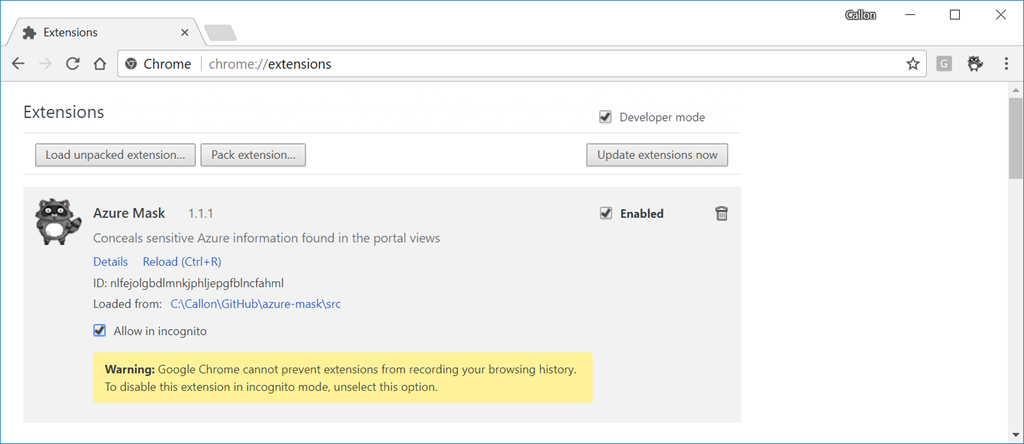The height and width of the screenshot is (444, 1024).
Task: Click the browser back arrow
Action: point(18,64)
